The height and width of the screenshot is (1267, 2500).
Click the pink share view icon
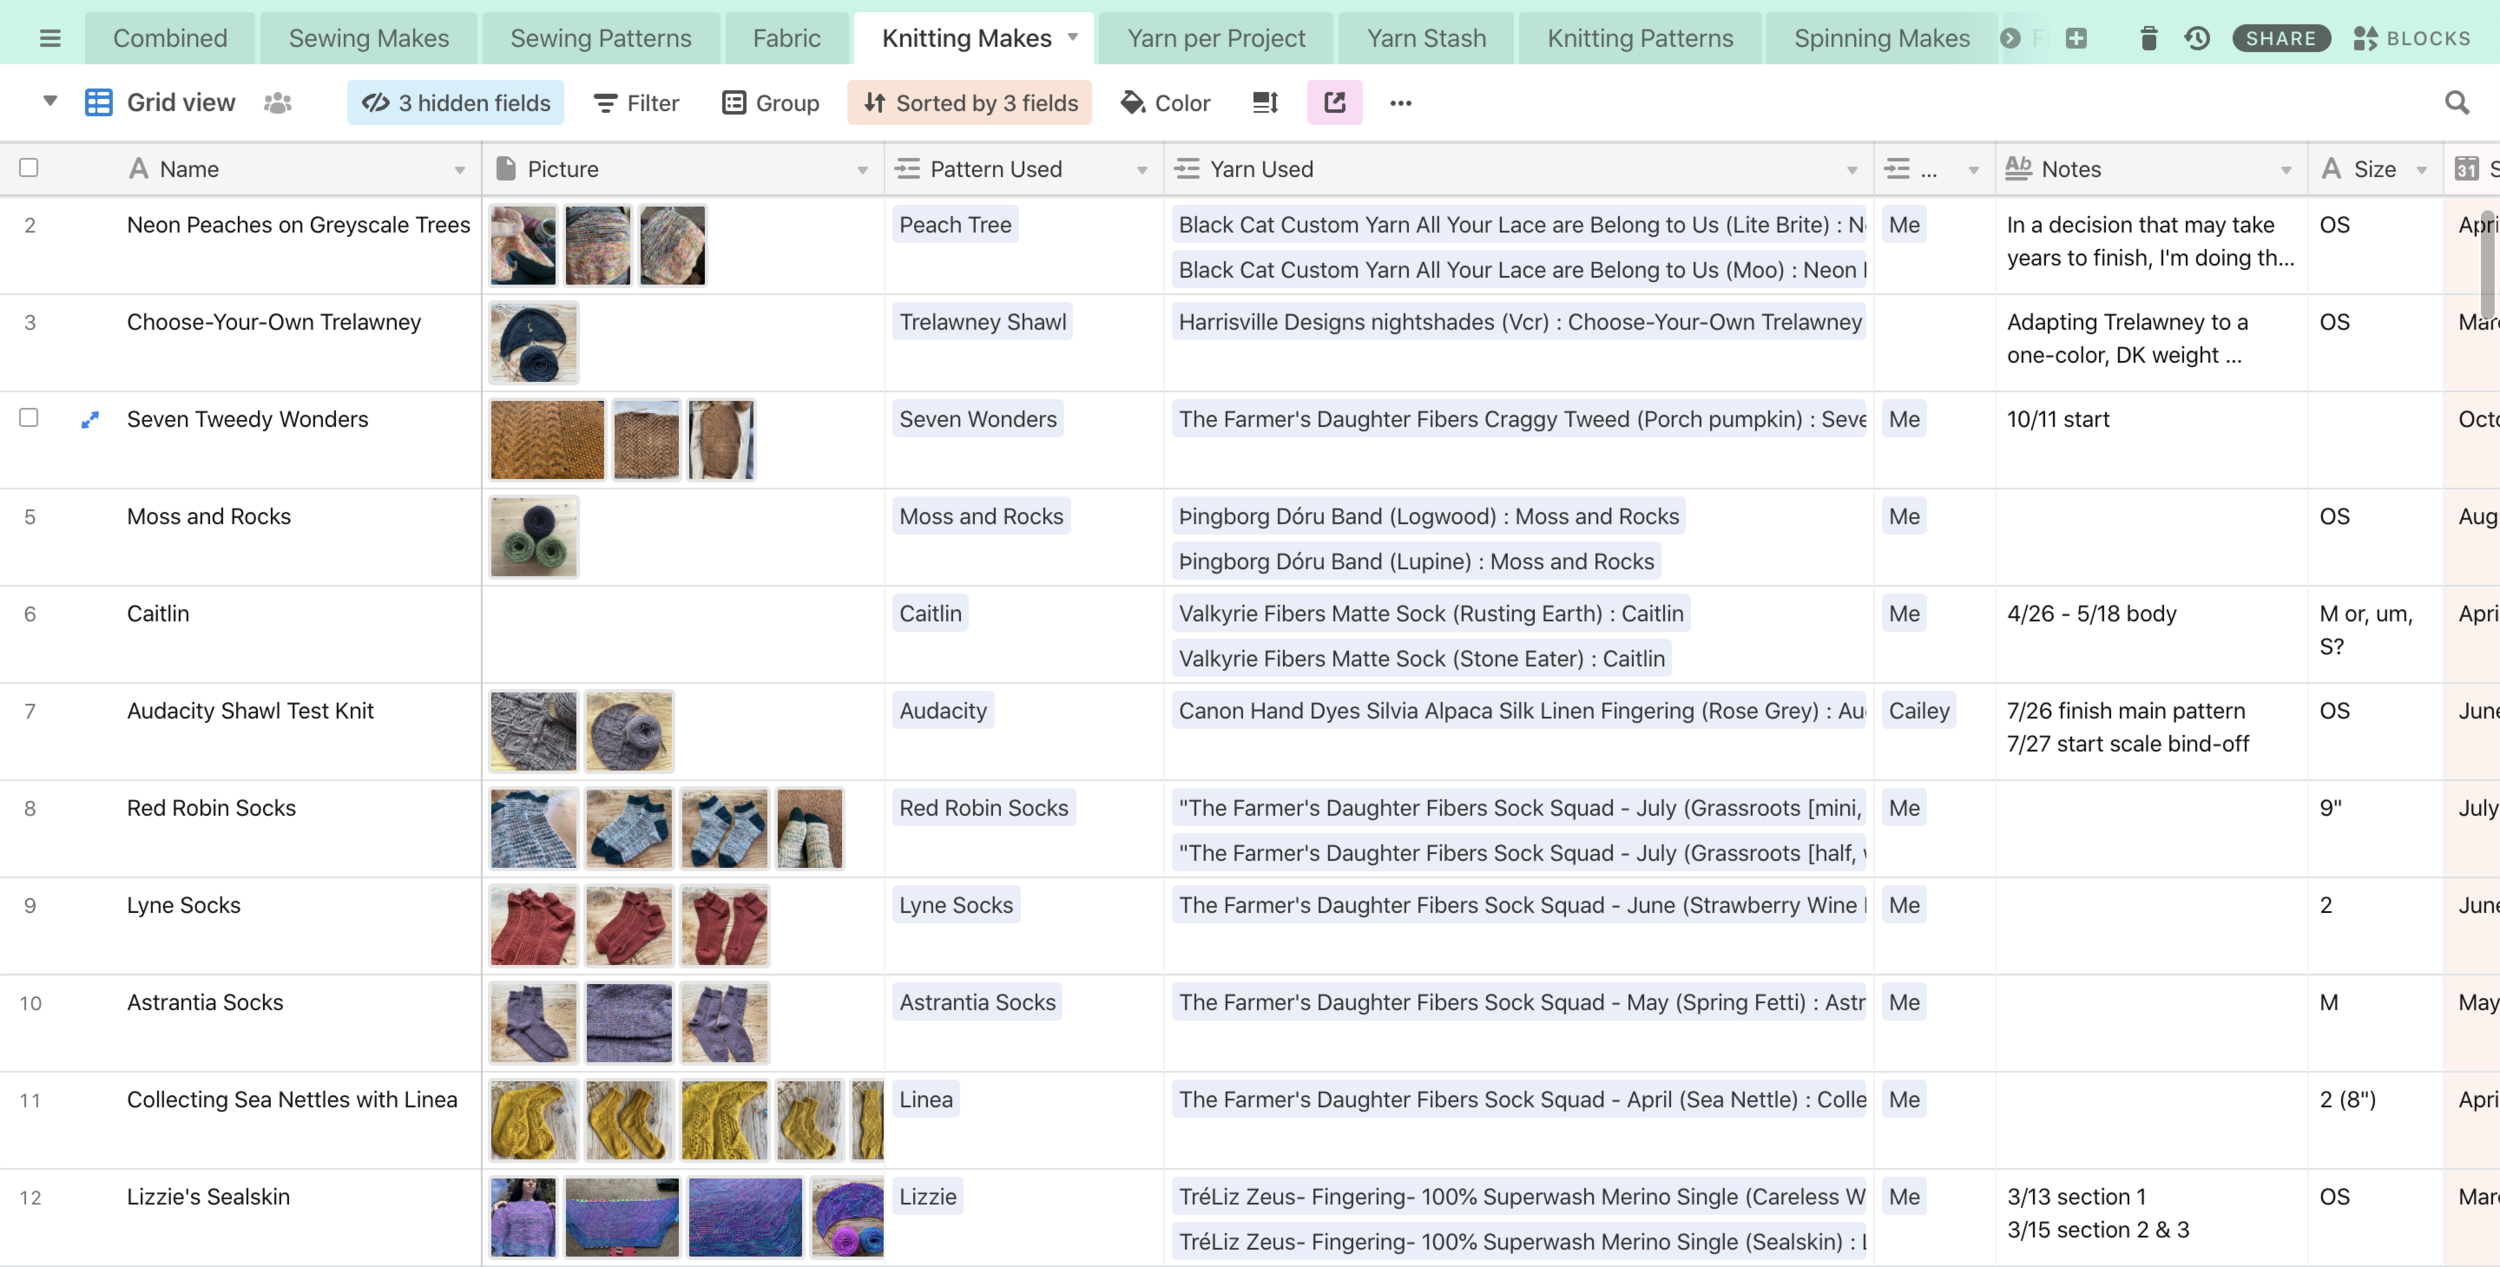click(x=1334, y=102)
